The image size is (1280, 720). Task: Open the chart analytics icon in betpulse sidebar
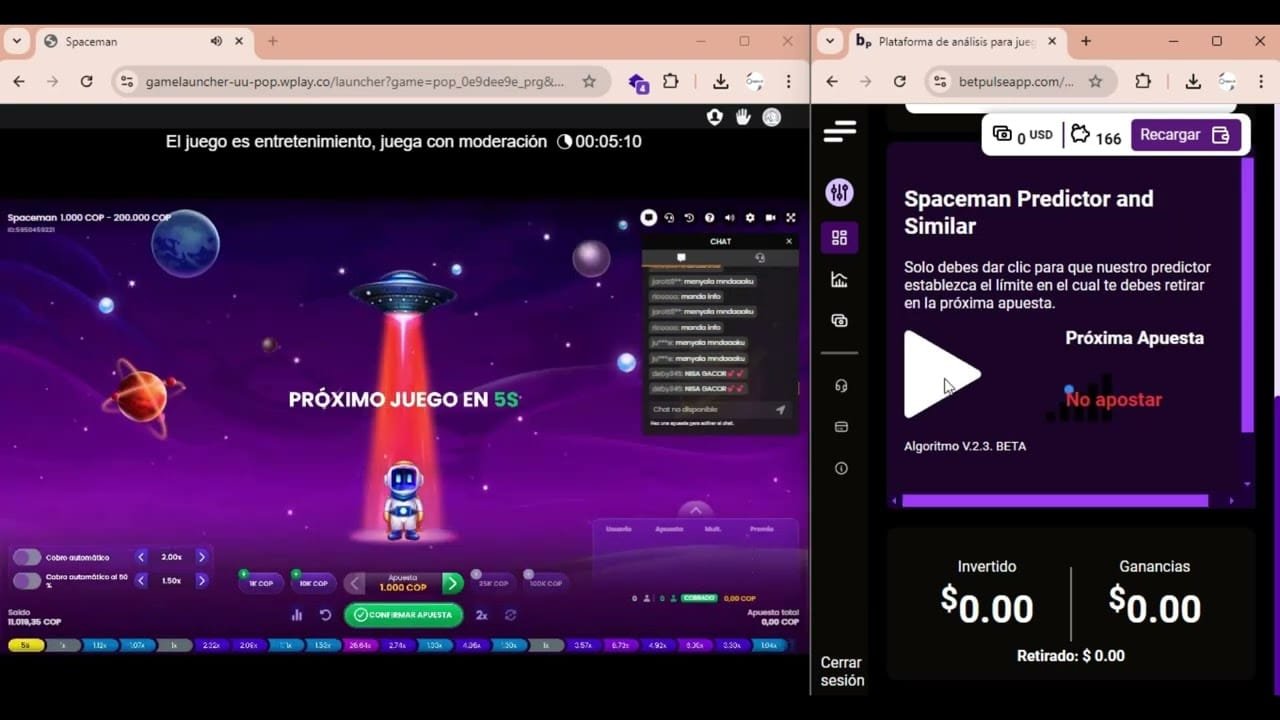pos(839,280)
